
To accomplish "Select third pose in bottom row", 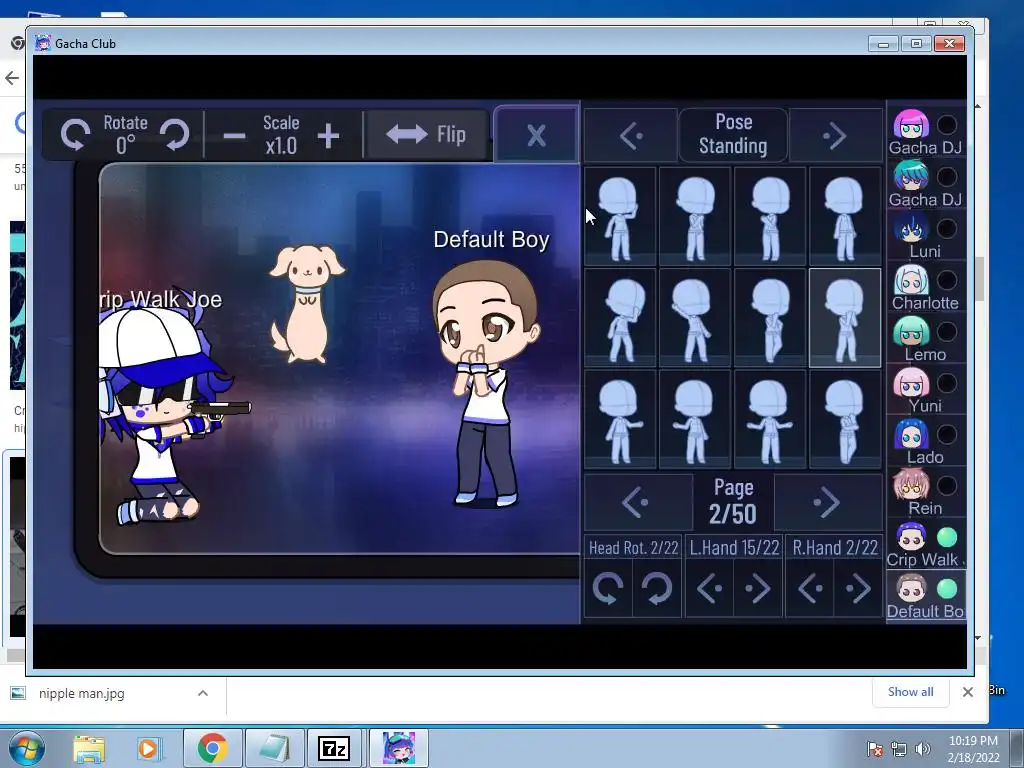I will click(x=770, y=419).
